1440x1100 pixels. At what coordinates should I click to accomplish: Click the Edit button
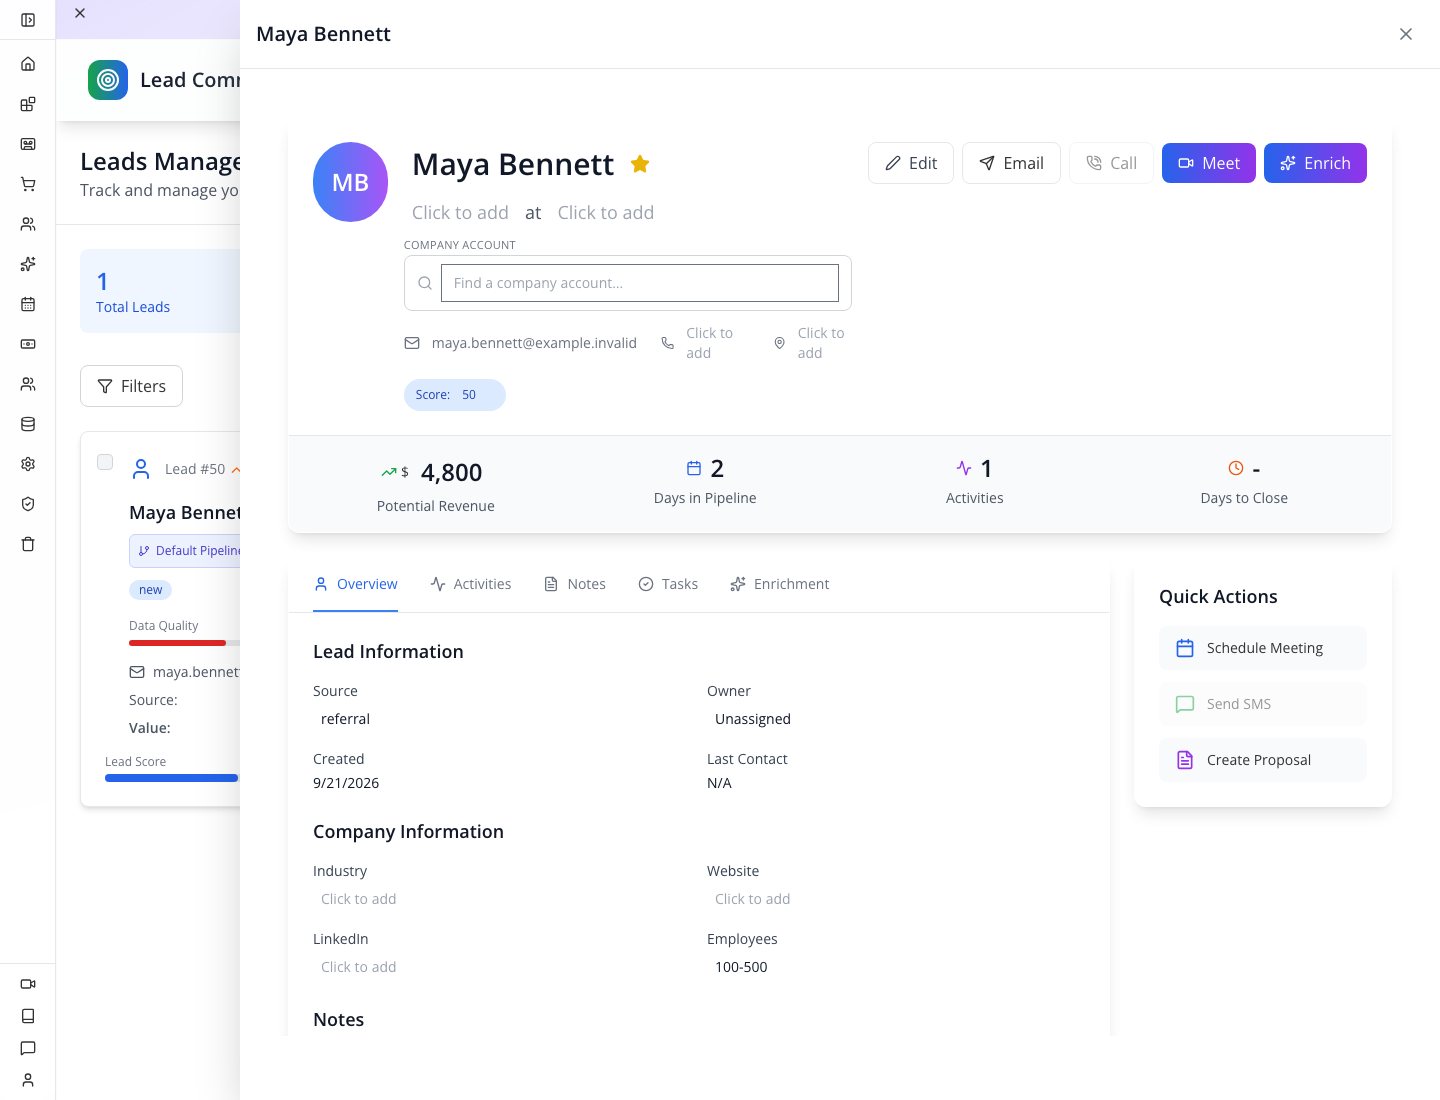tap(911, 163)
